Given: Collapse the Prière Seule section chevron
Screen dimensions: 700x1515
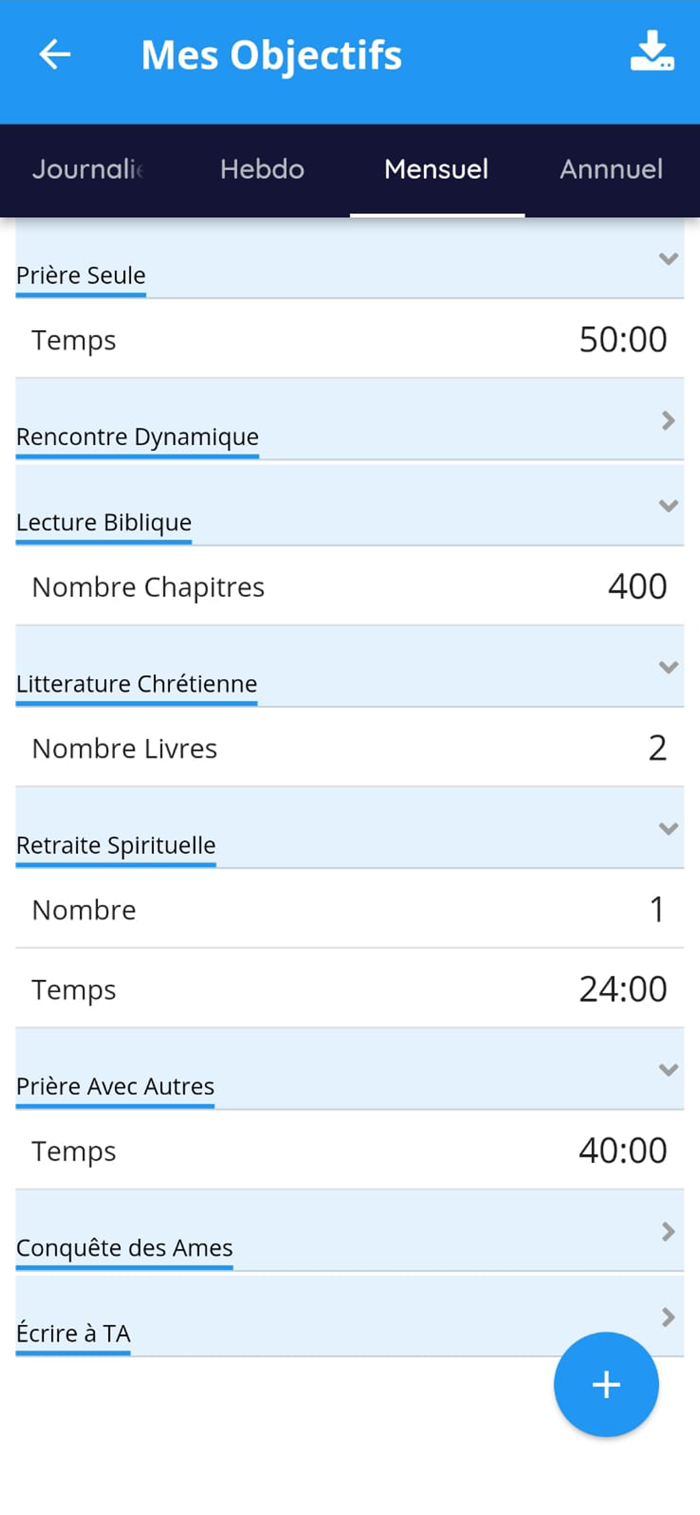Looking at the screenshot, I should [x=668, y=259].
